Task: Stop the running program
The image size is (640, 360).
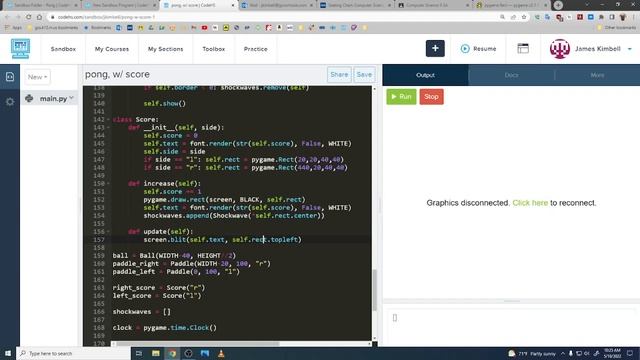Action: coord(431,97)
